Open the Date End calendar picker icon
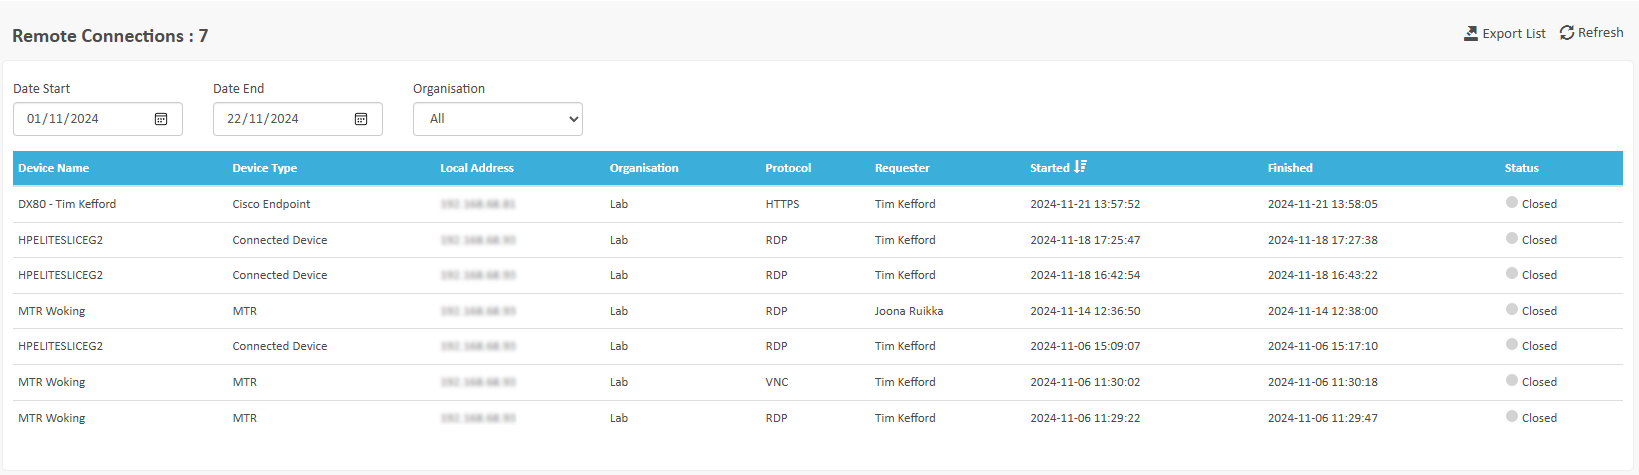The height and width of the screenshot is (475, 1639). pyautogui.click(x=361, y=119)
